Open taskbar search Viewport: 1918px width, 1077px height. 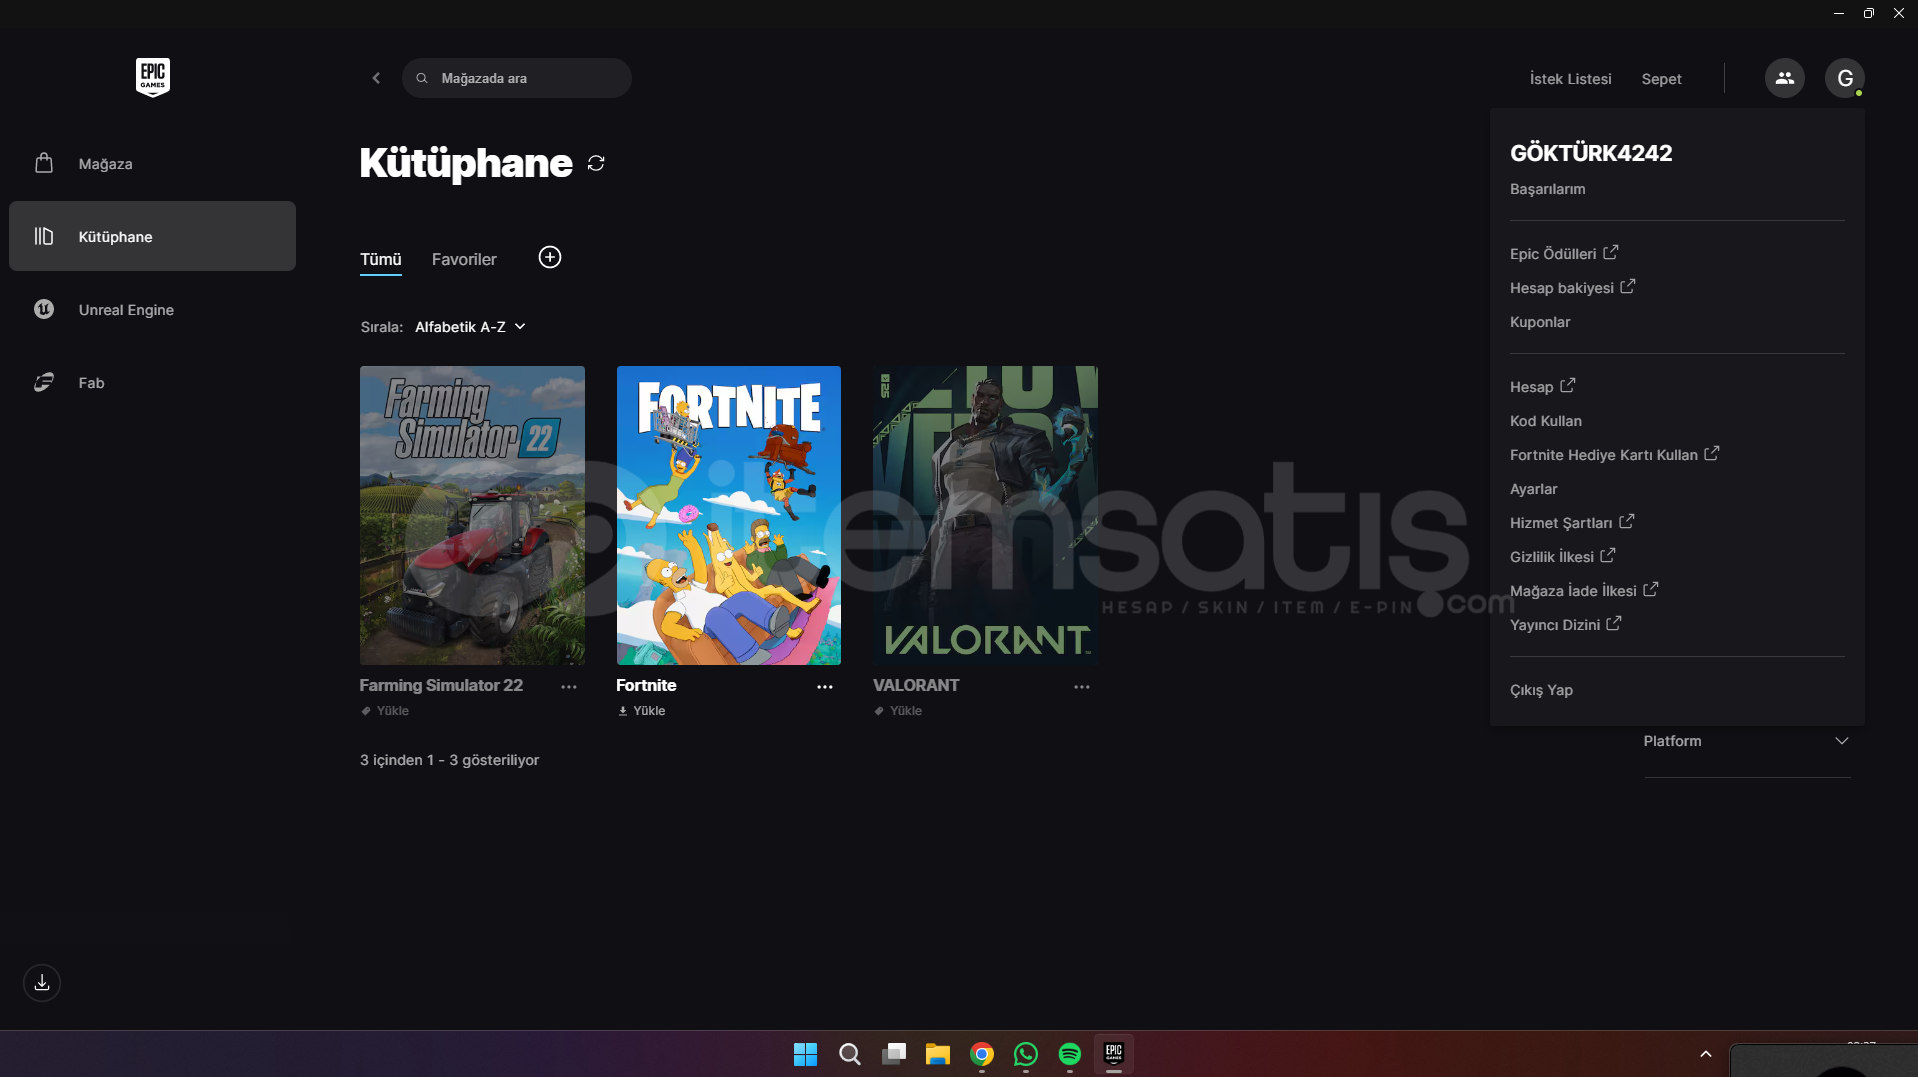coord(850,1054)
